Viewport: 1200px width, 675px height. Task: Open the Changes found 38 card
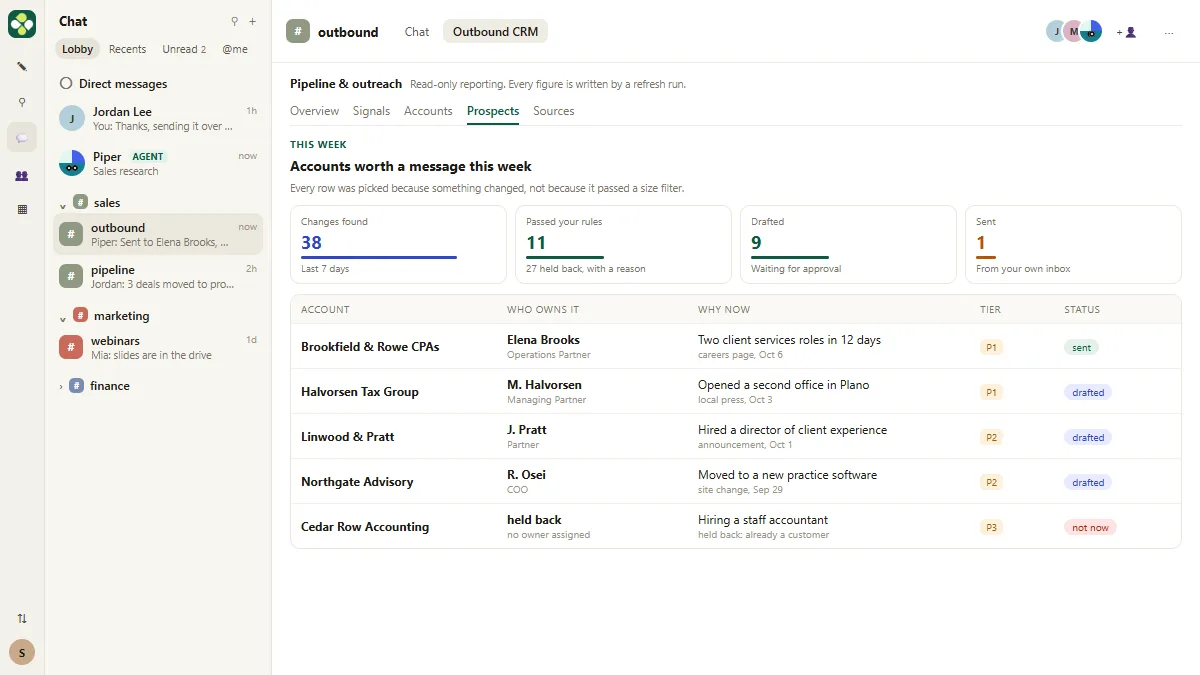pos(398,245)
